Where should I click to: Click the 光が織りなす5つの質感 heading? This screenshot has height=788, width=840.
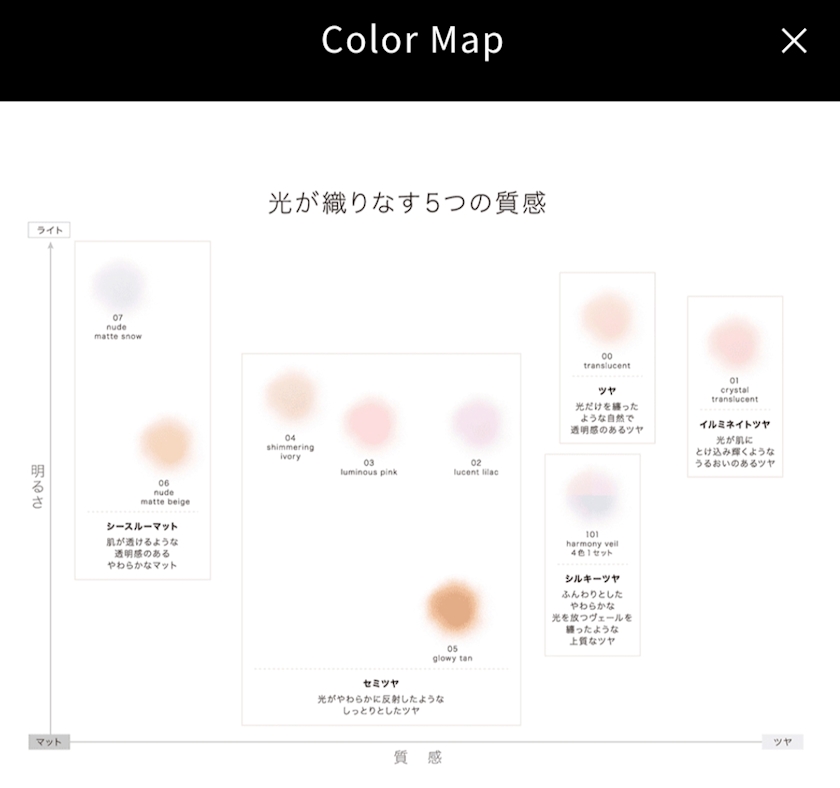coord(407,203)
